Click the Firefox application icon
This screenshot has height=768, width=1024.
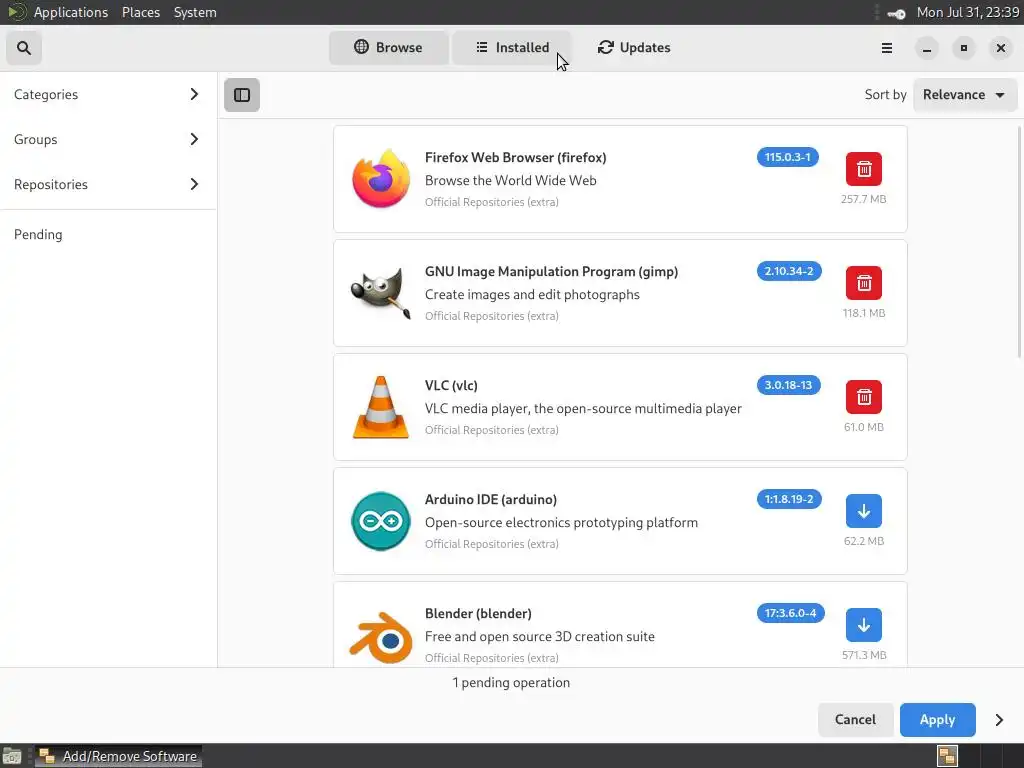tap(381, 178)
